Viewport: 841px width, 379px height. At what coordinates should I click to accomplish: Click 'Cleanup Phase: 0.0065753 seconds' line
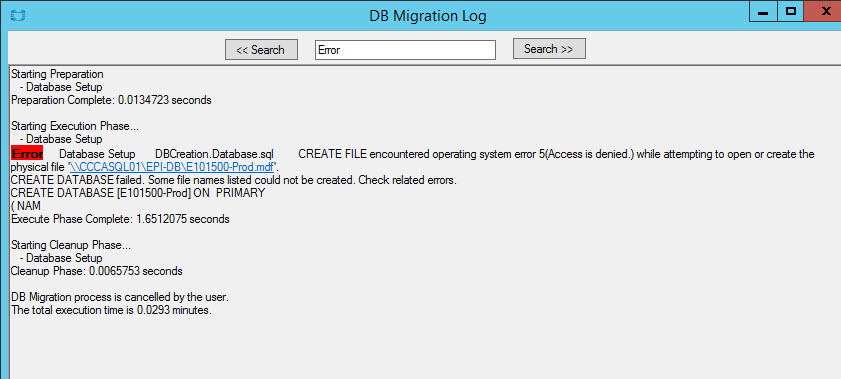click(97, 271)
